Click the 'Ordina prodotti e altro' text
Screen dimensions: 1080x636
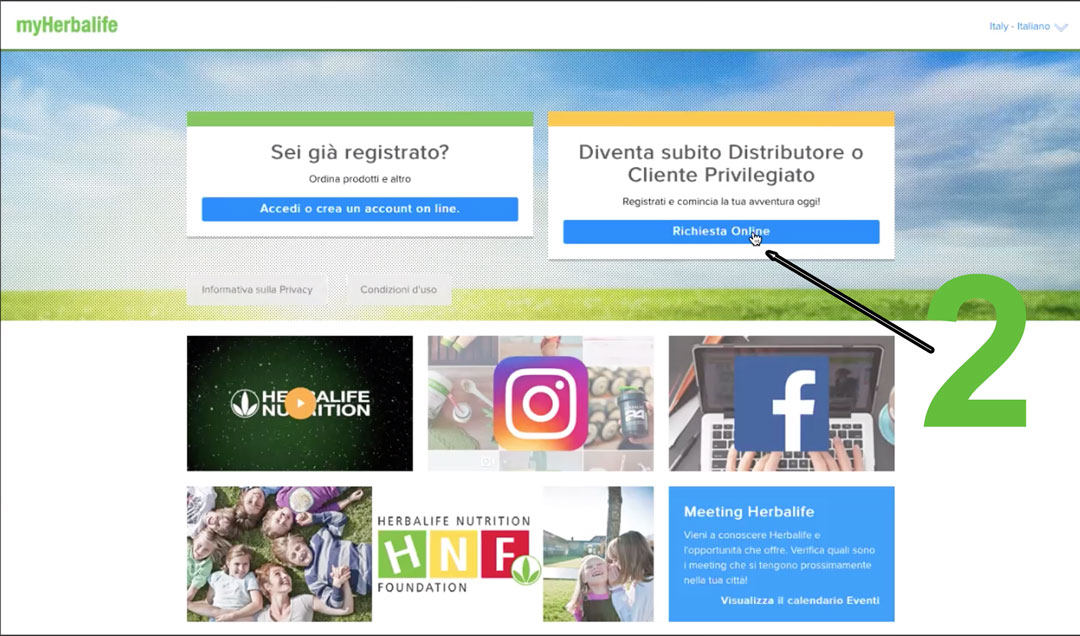[x=360, y=179]
